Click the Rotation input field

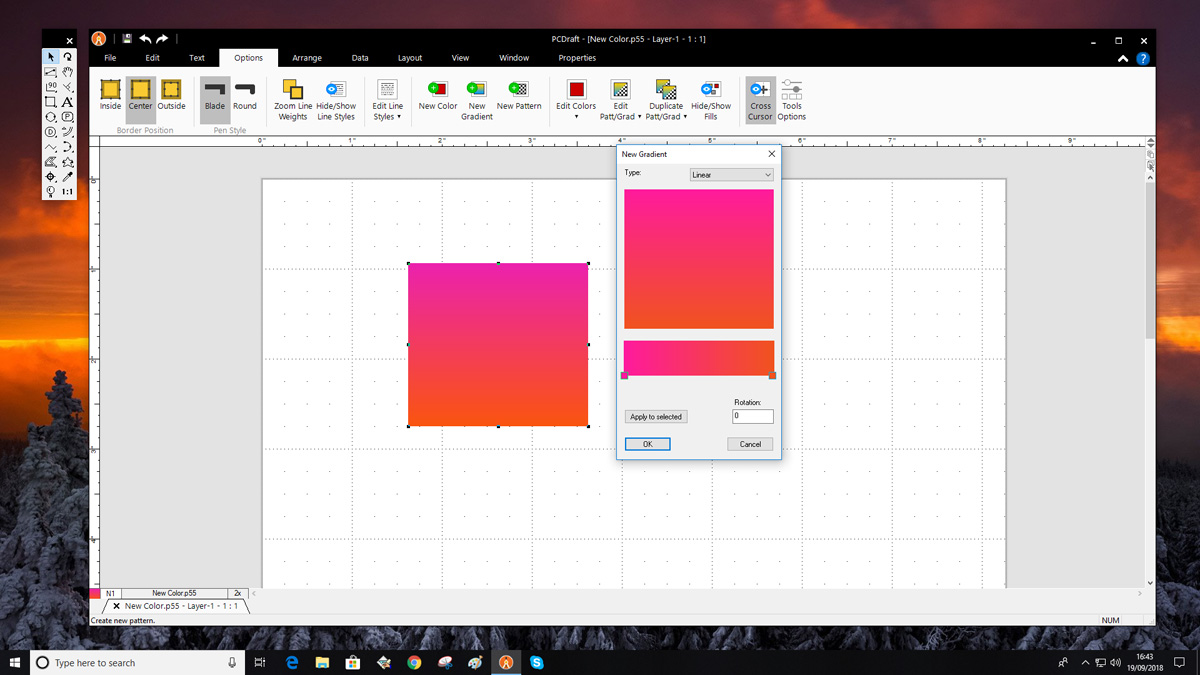(x=752, y=416)
